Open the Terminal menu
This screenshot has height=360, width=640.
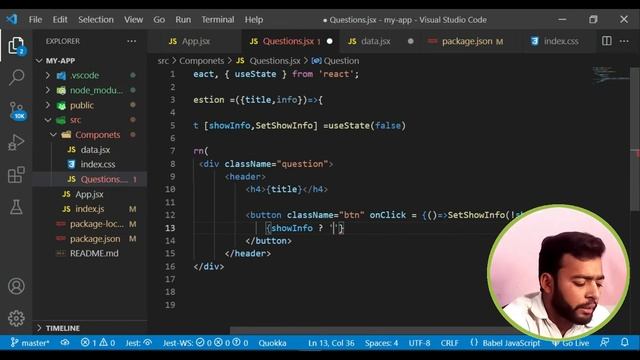[218, 20]
